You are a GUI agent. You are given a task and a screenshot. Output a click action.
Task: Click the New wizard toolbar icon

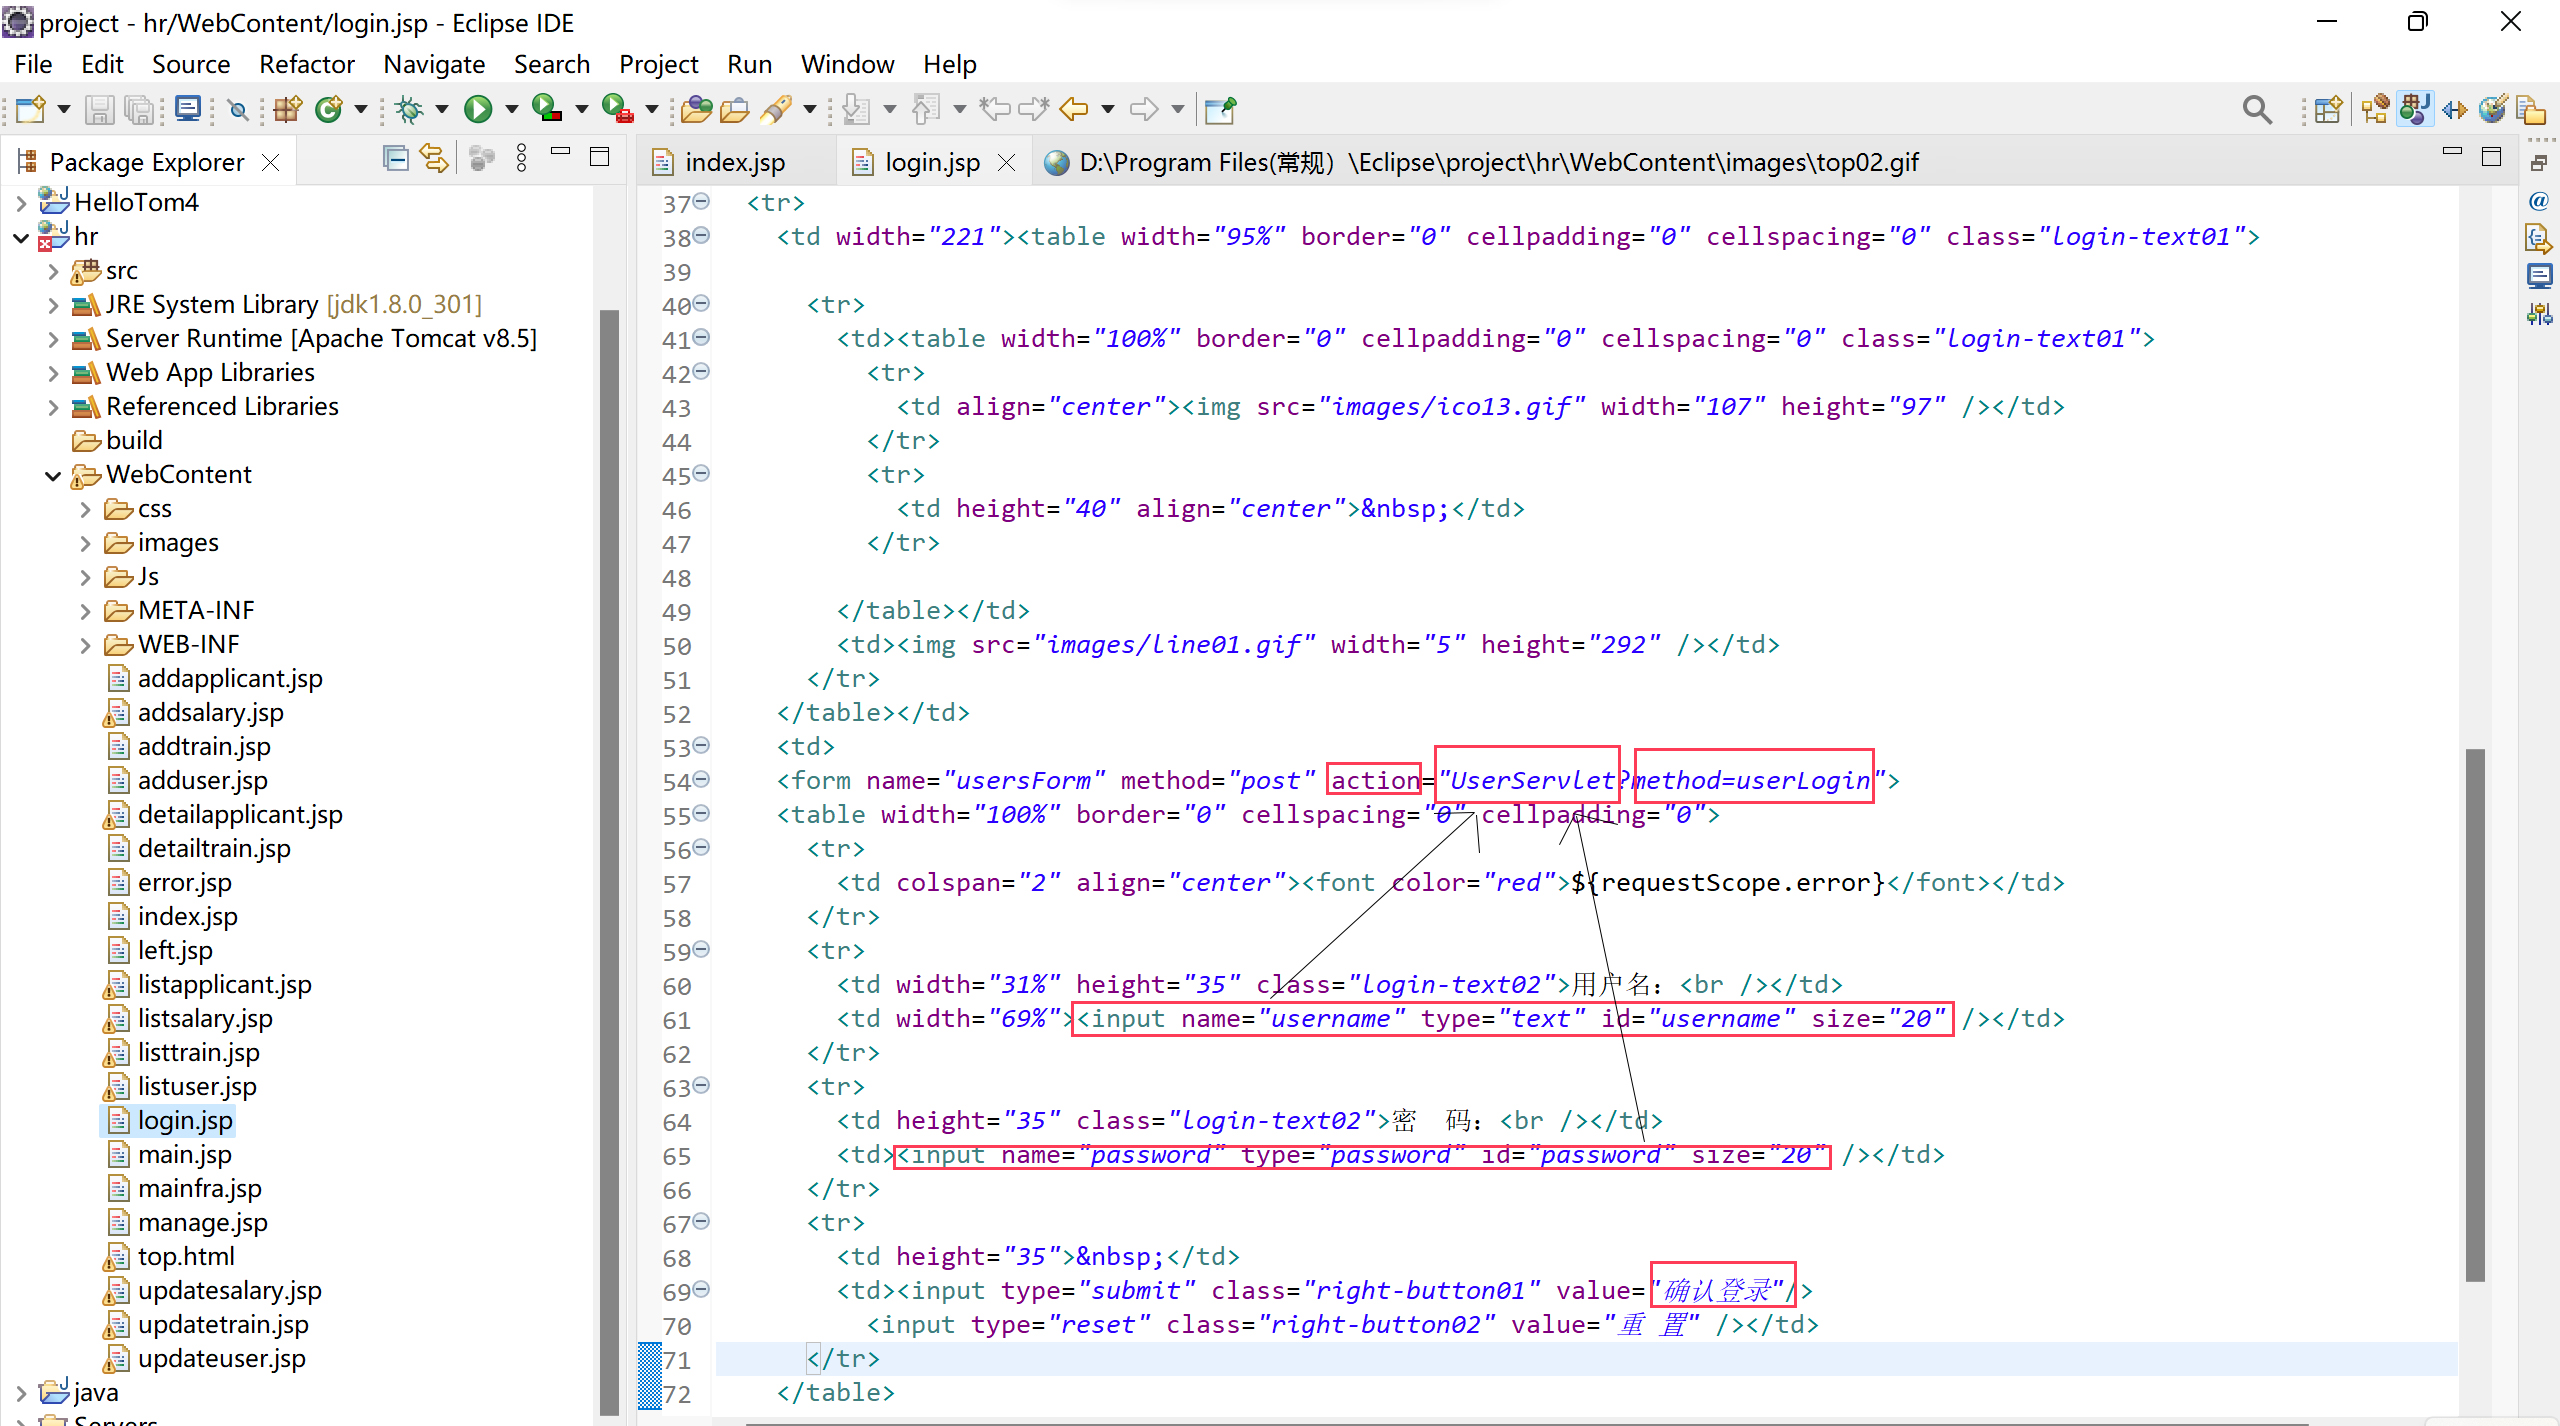[x=30, y=109]
